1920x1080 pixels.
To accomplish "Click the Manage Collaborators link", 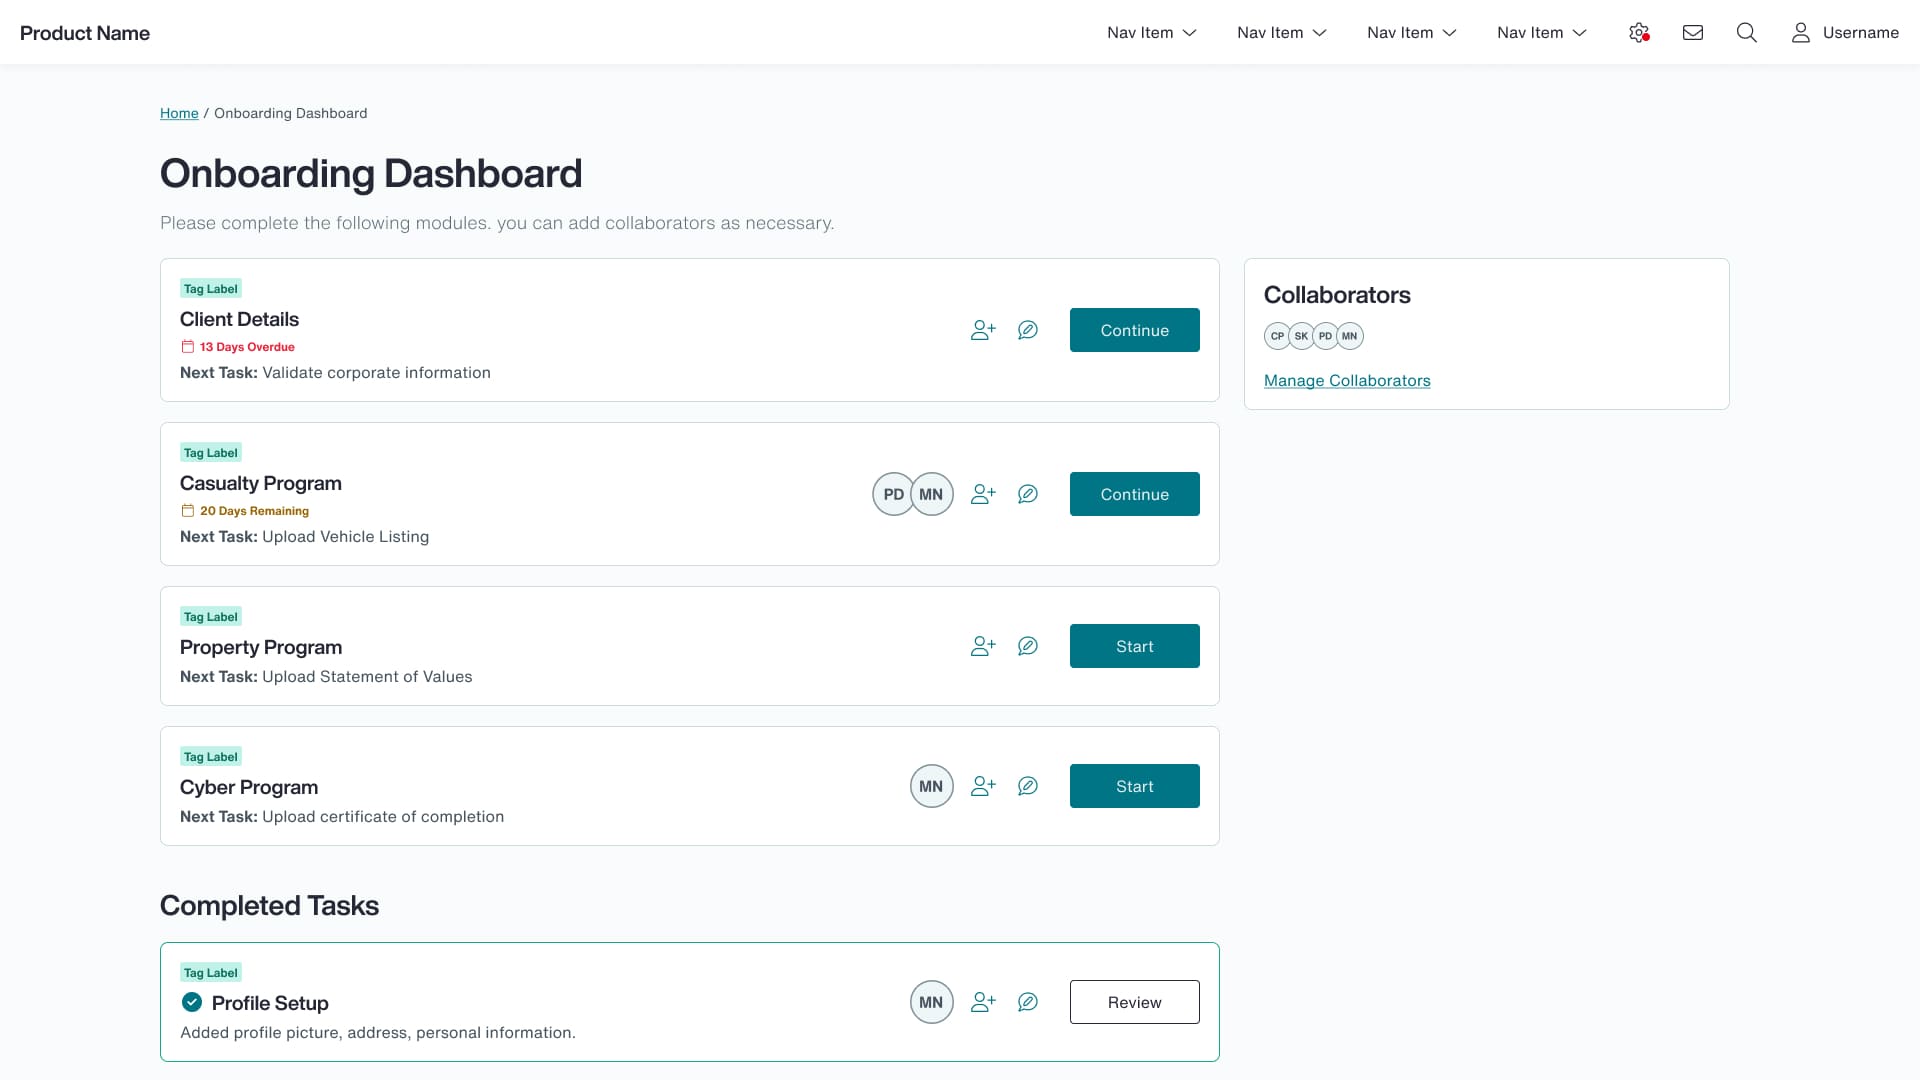I will pyautogui.click(x=1346, y=381).
